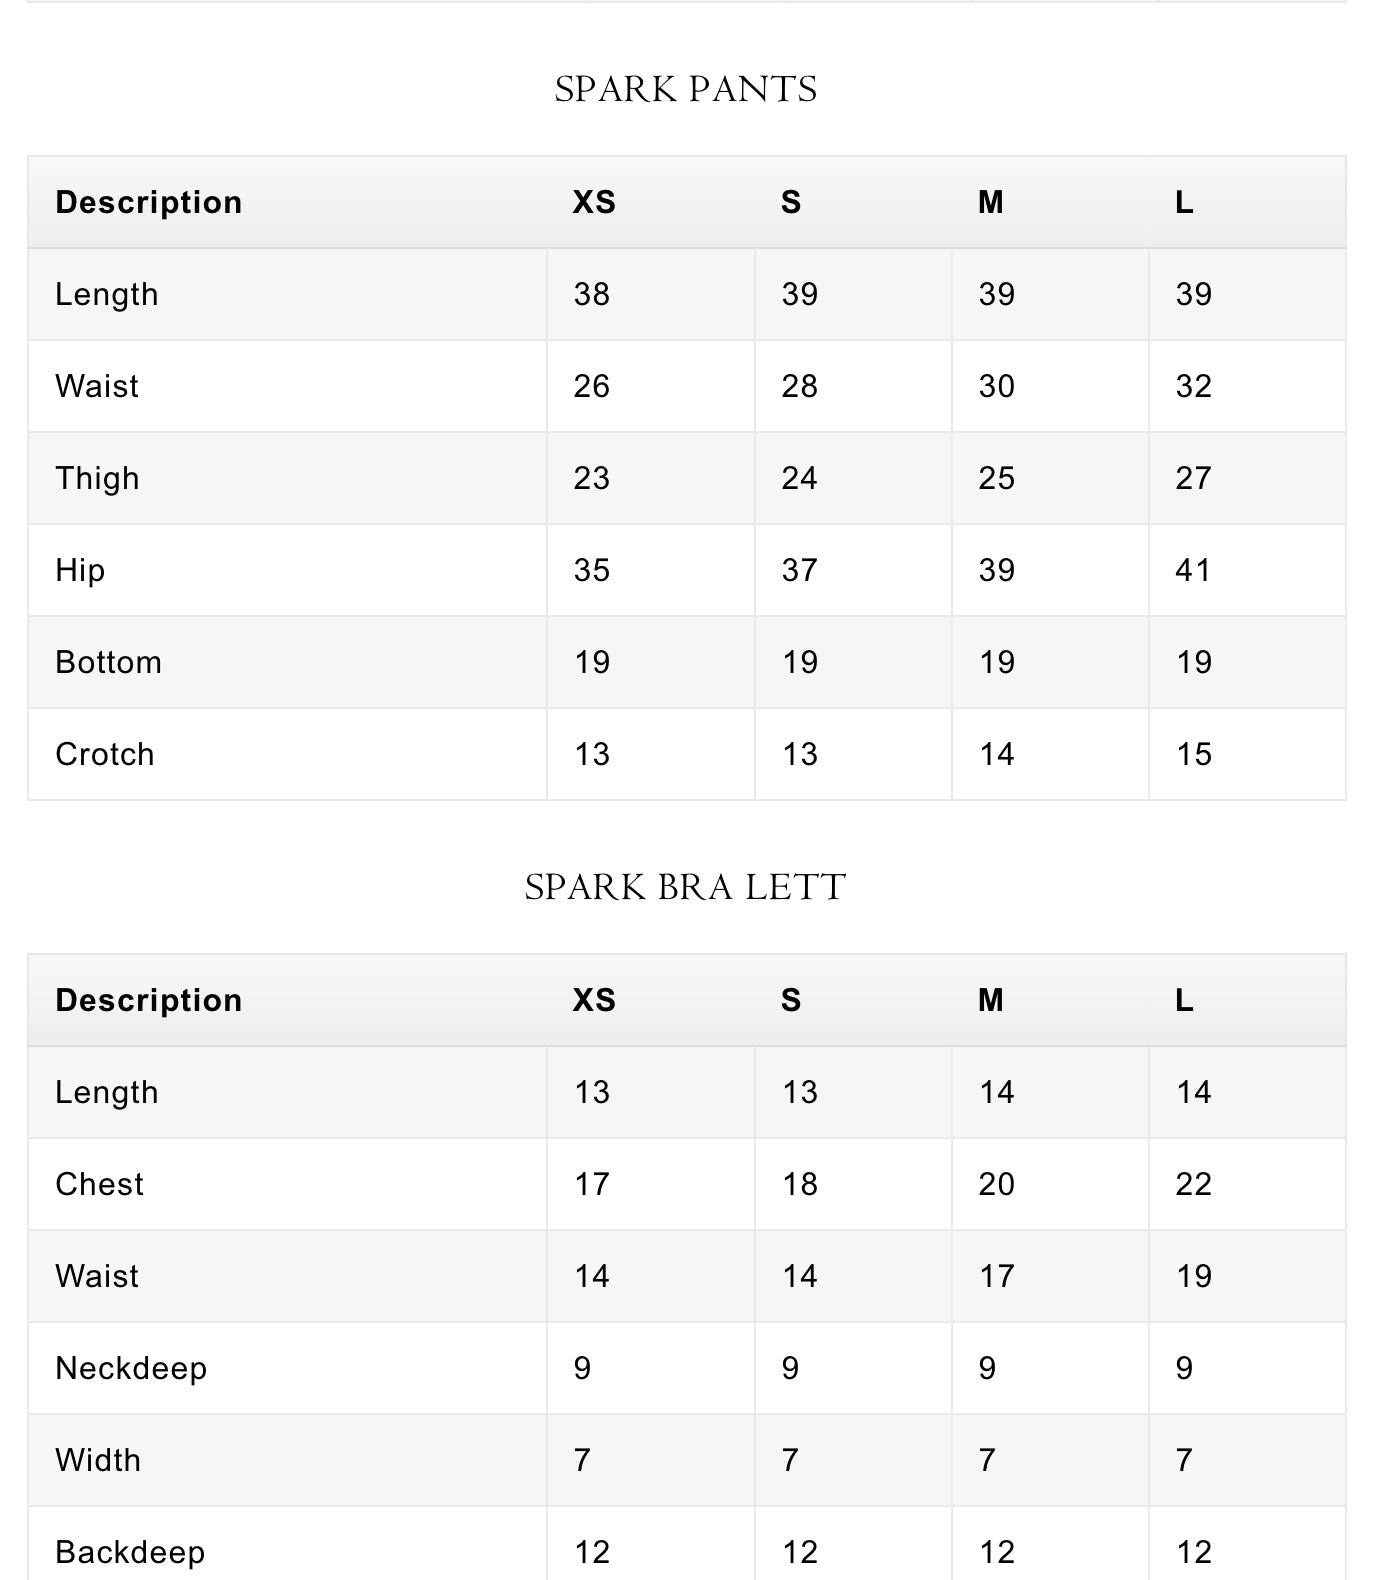This screenshot has width=1374, height=1580.
Task: Click the Crotch row label
Action: [x=105, y=755]
